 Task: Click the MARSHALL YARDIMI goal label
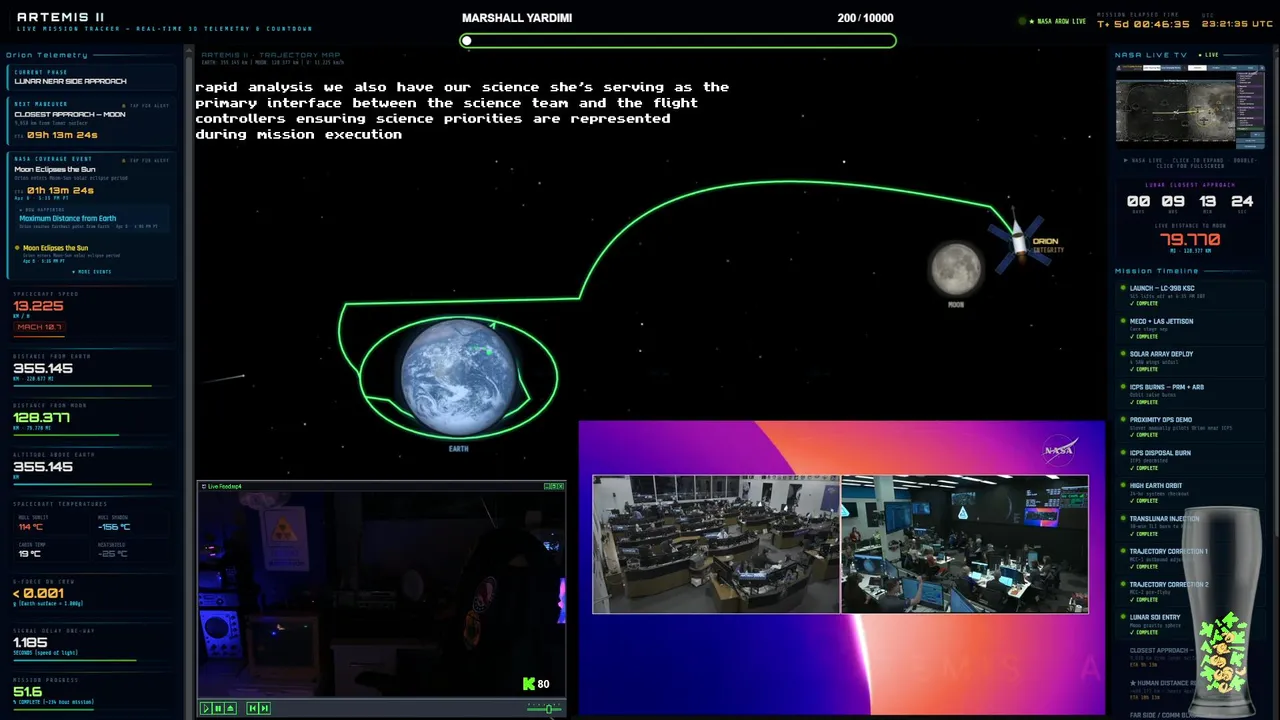(x=517, y=18)
